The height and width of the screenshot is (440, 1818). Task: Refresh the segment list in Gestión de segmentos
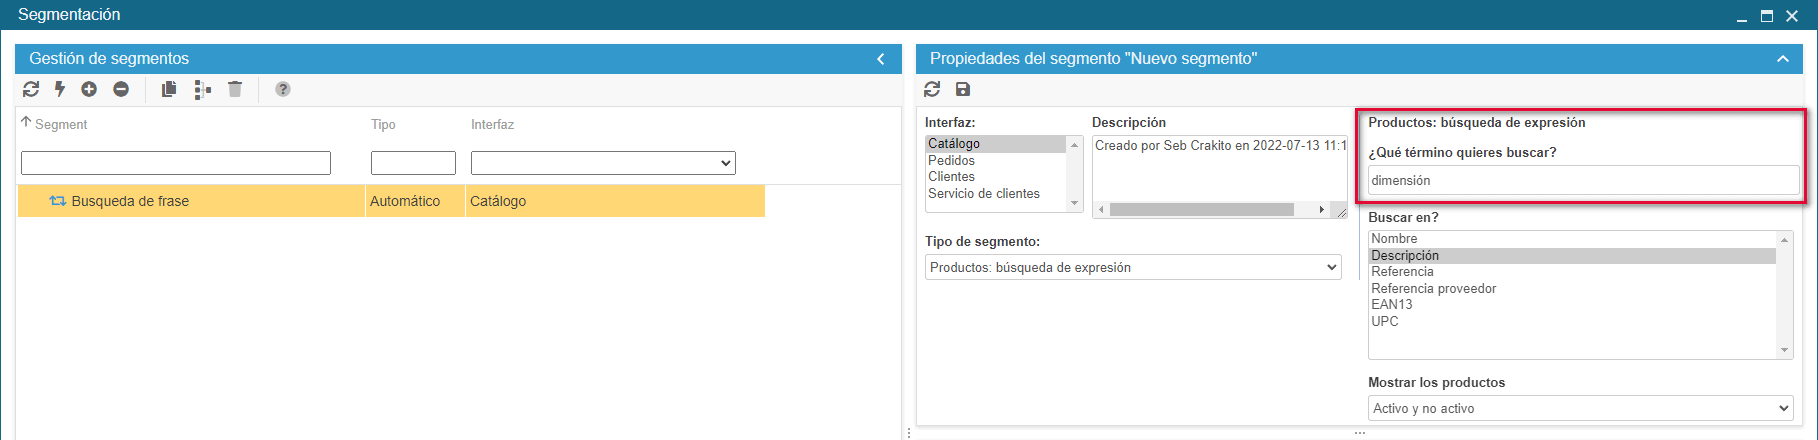[31, 89]
